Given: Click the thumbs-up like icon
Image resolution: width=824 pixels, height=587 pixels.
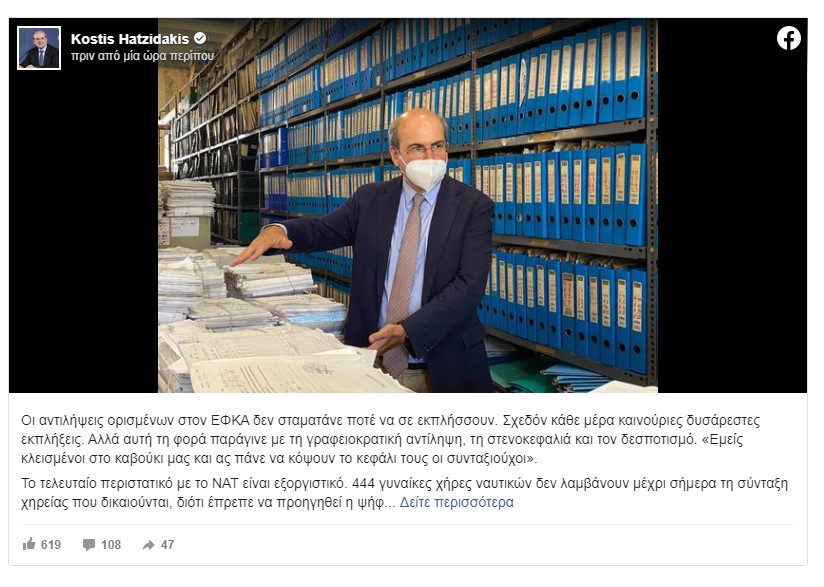Looking at the screenshot, I should [29, 544].
